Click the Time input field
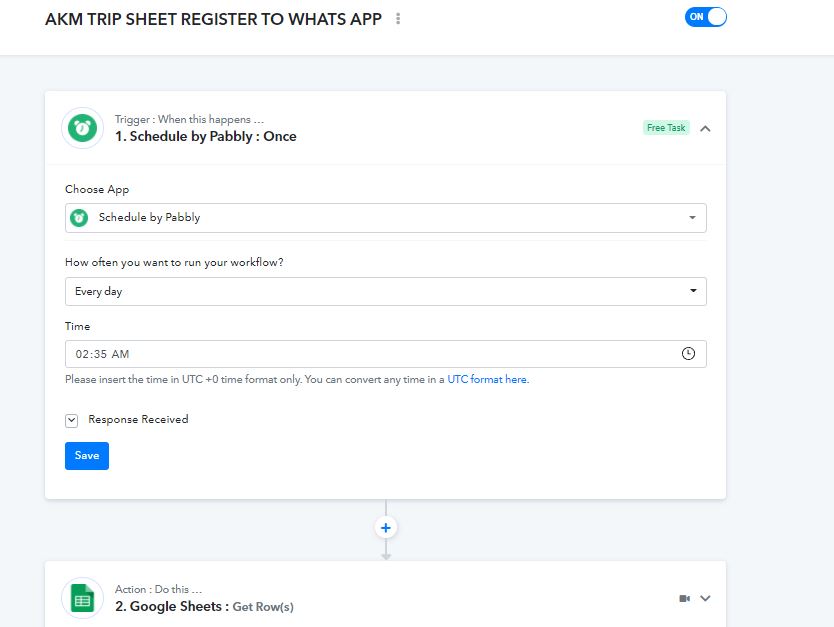834x627 pixels. pos(386,354)
